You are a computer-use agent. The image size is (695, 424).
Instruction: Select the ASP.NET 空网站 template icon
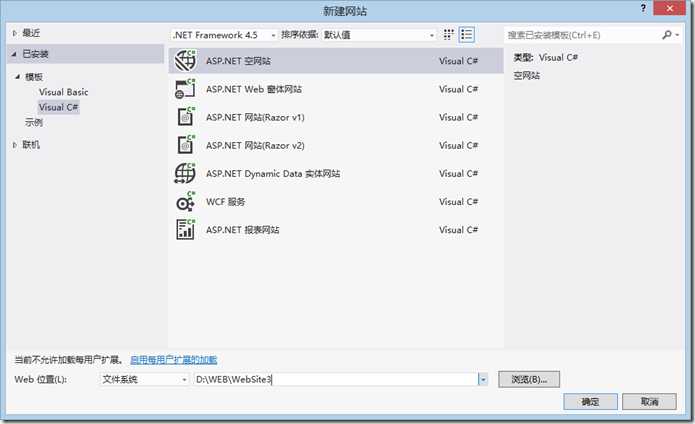point(185,61)
